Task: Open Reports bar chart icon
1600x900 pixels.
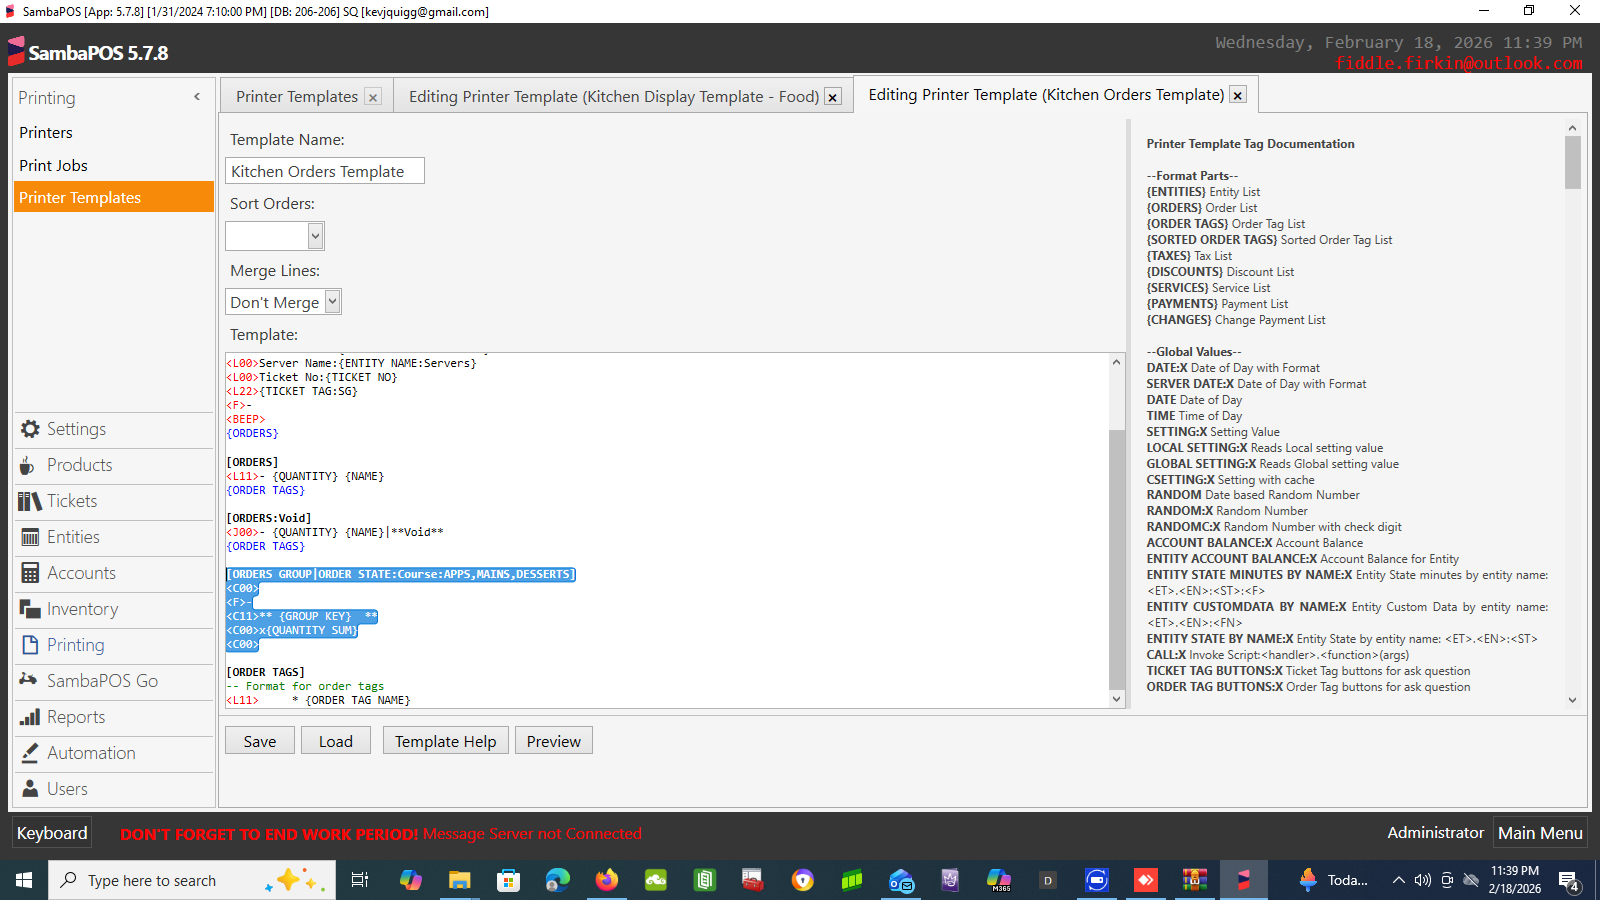Action: pos(30,717)
